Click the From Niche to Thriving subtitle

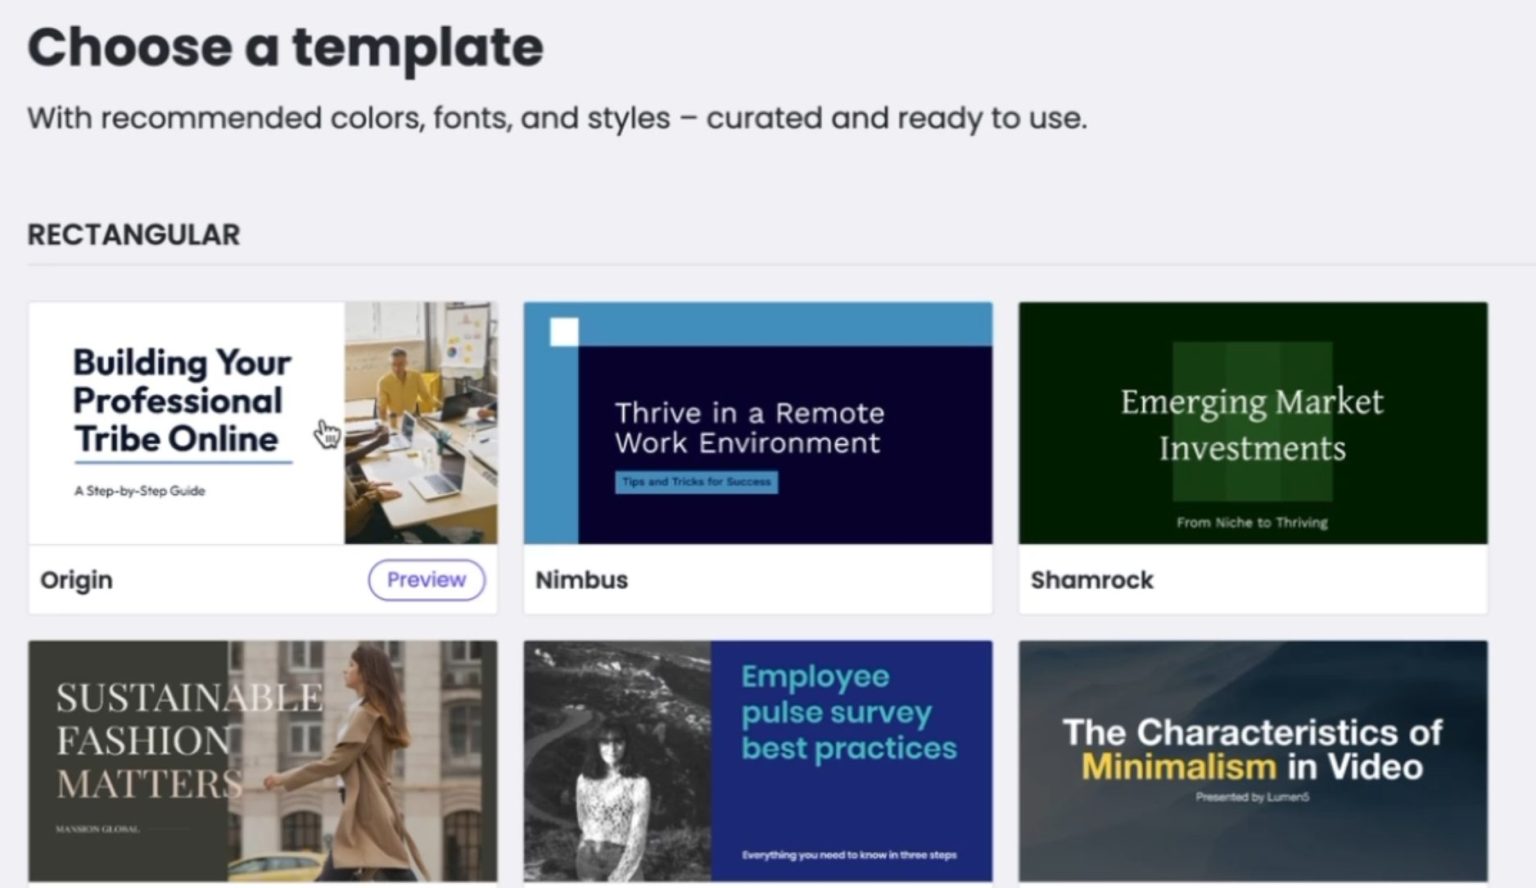click(1252, 522)
